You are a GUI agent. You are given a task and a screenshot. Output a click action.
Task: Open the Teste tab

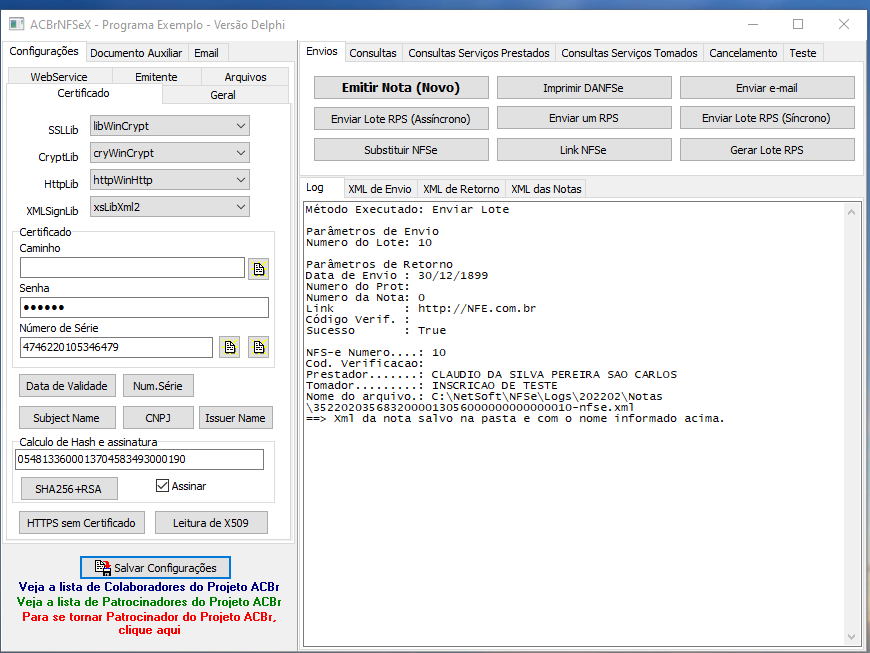(803, 53)
